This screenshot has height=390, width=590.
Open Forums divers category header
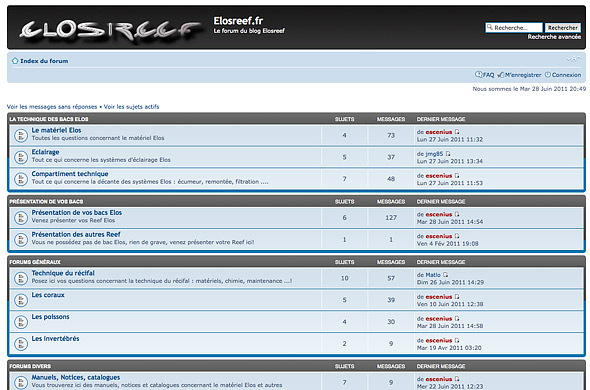[x=30, y=366]
